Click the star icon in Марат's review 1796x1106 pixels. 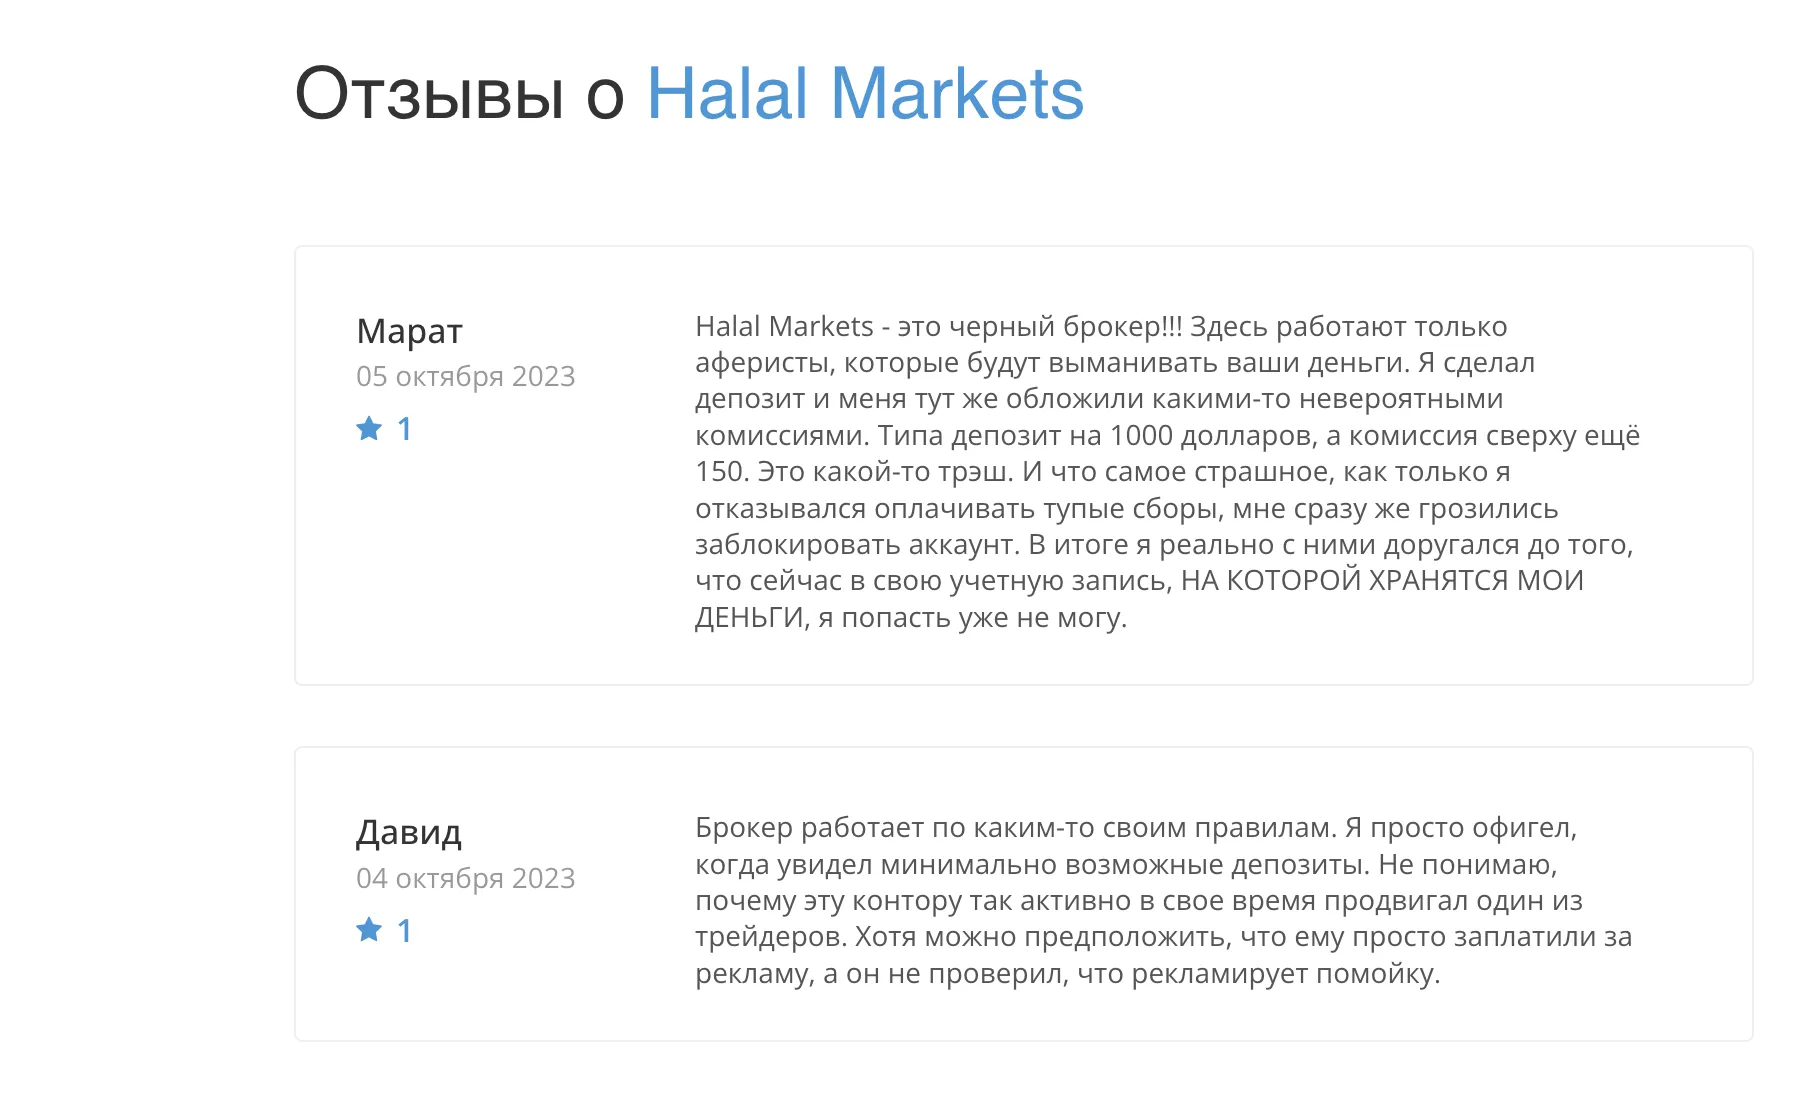click(369, 429)
